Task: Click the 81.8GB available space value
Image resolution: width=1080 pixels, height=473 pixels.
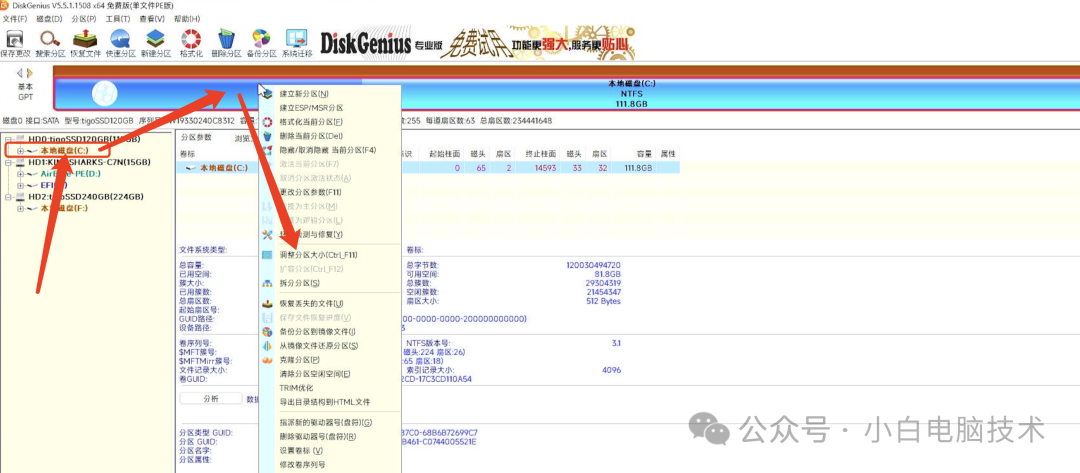Action: click(606, 273)
